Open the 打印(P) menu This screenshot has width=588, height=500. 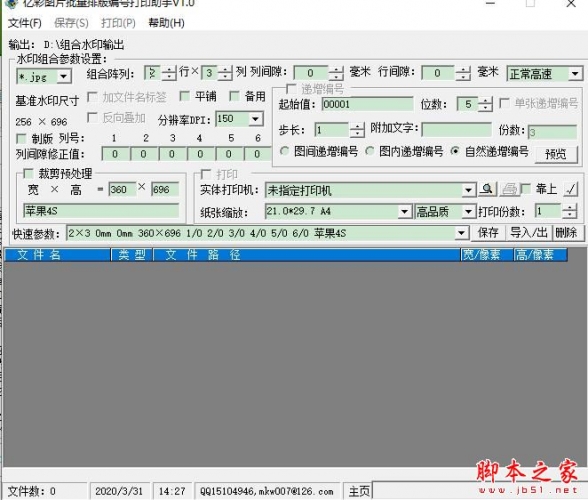coord(118,23)
